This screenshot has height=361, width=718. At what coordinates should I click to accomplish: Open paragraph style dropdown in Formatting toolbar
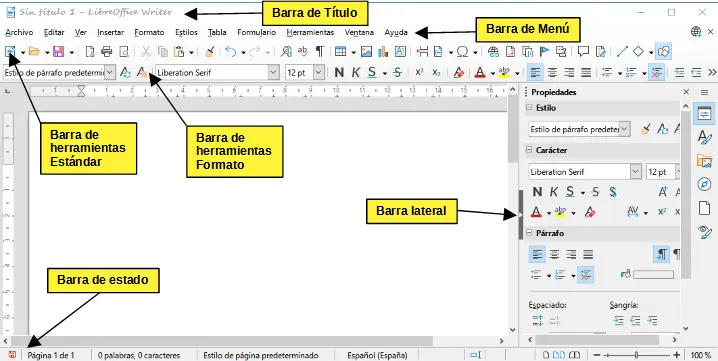[x=110, y=72]
